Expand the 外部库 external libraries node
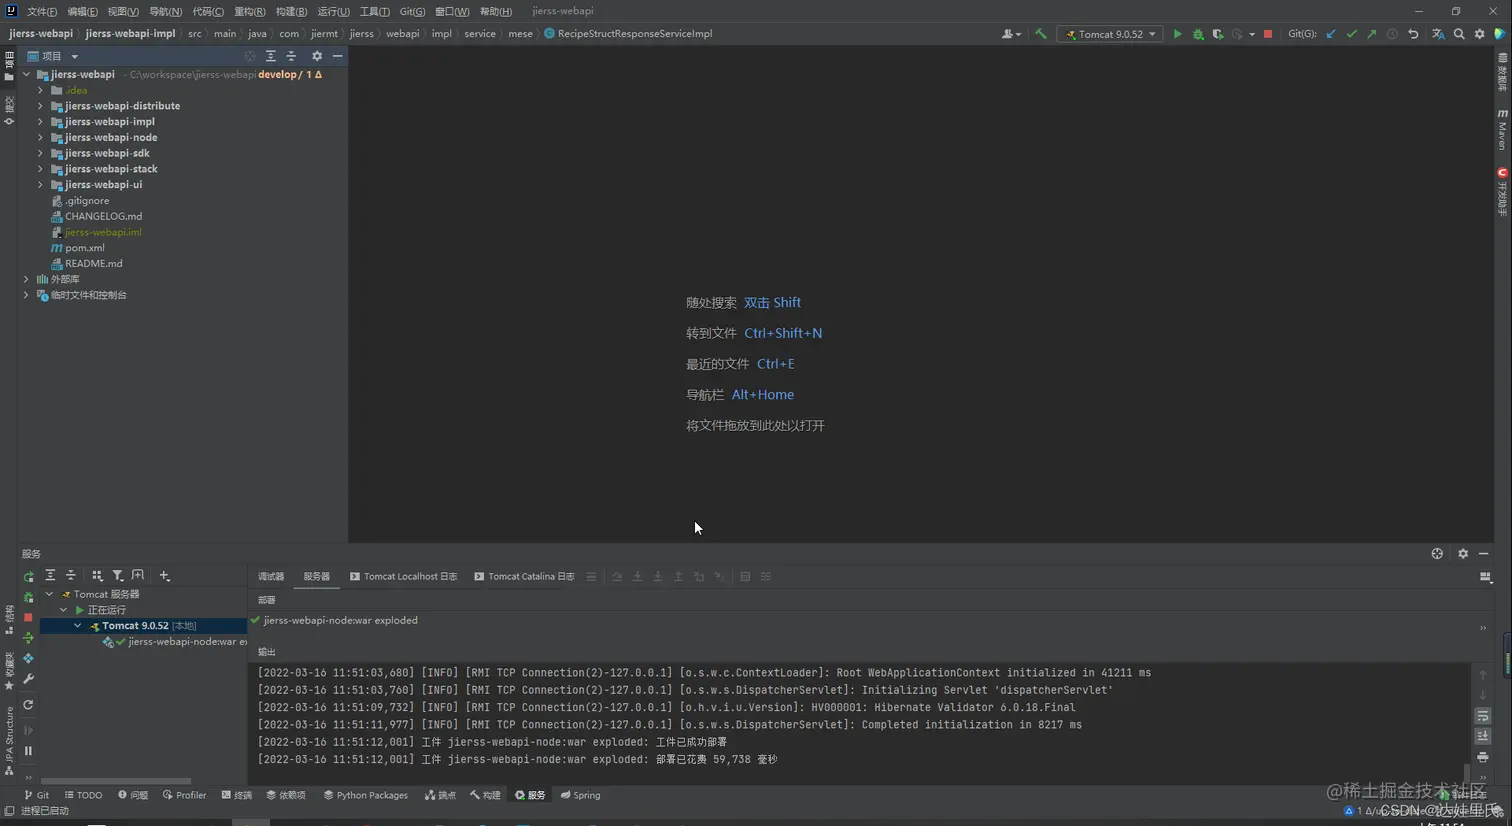Screen dimensions: 1512x826 pyautogui.click(x=27, y=279)
